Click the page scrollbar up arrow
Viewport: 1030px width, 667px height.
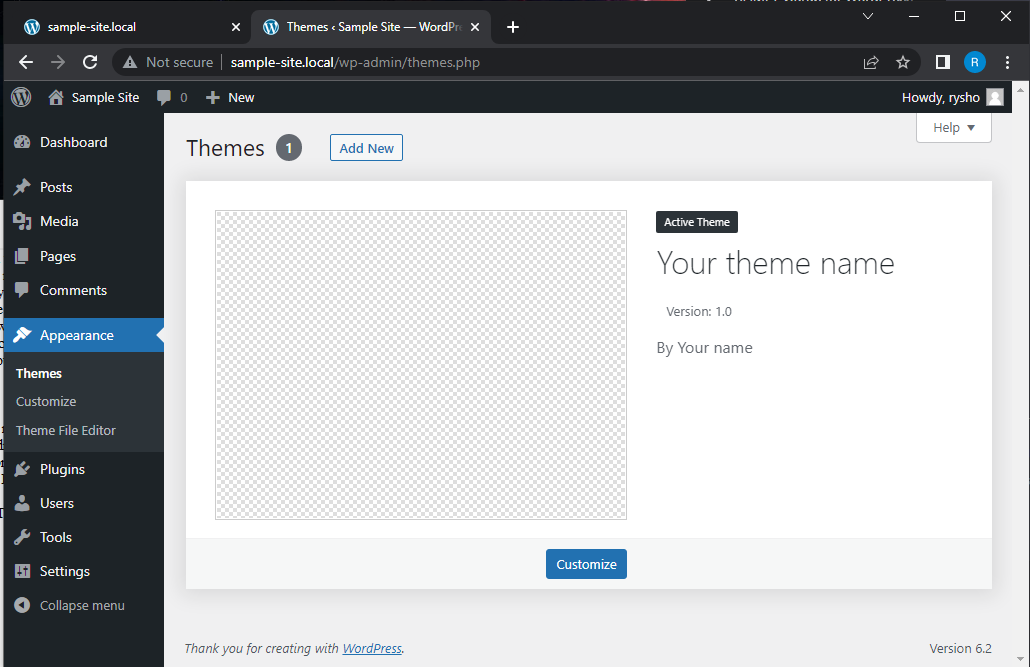coord(1020,89)
